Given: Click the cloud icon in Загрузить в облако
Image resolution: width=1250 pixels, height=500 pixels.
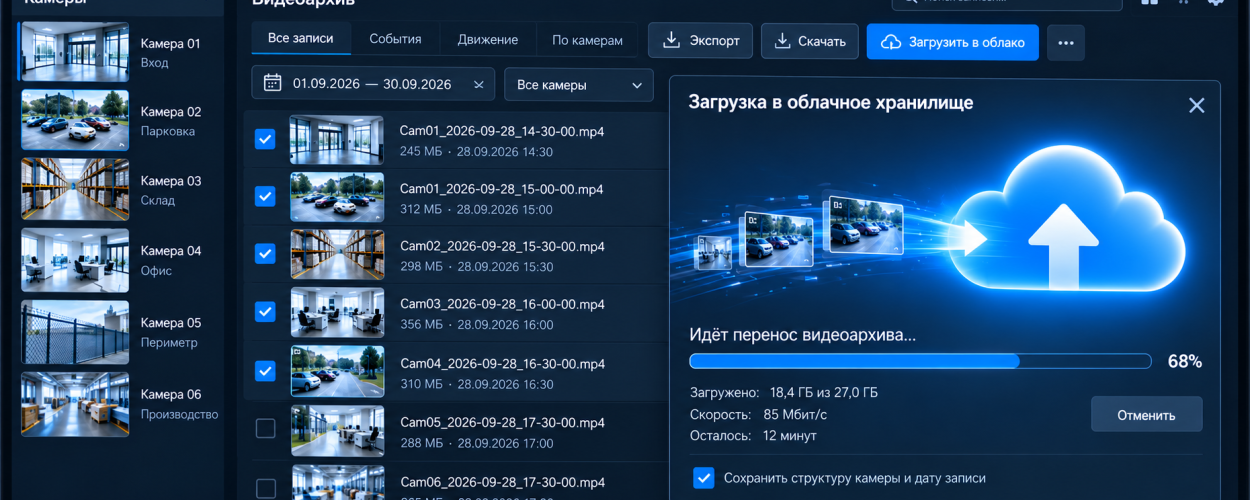Looking at the screenshot, I should pyautogui.click(x=890, y=42).
